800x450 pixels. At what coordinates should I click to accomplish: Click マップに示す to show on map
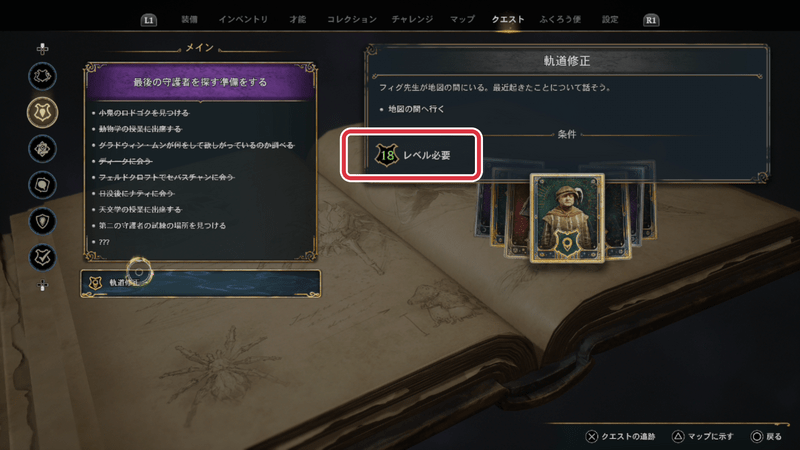[703, 437]
